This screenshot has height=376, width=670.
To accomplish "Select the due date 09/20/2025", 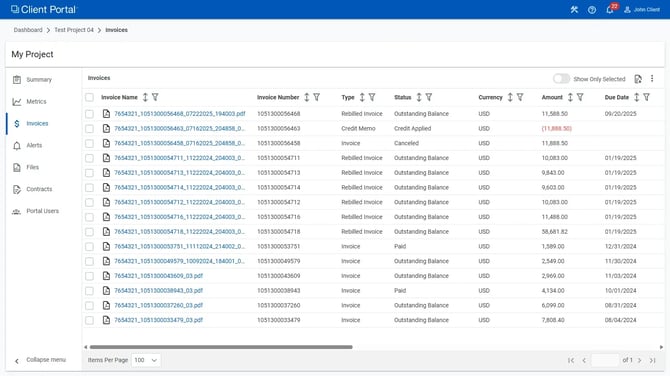I will 620,114.
